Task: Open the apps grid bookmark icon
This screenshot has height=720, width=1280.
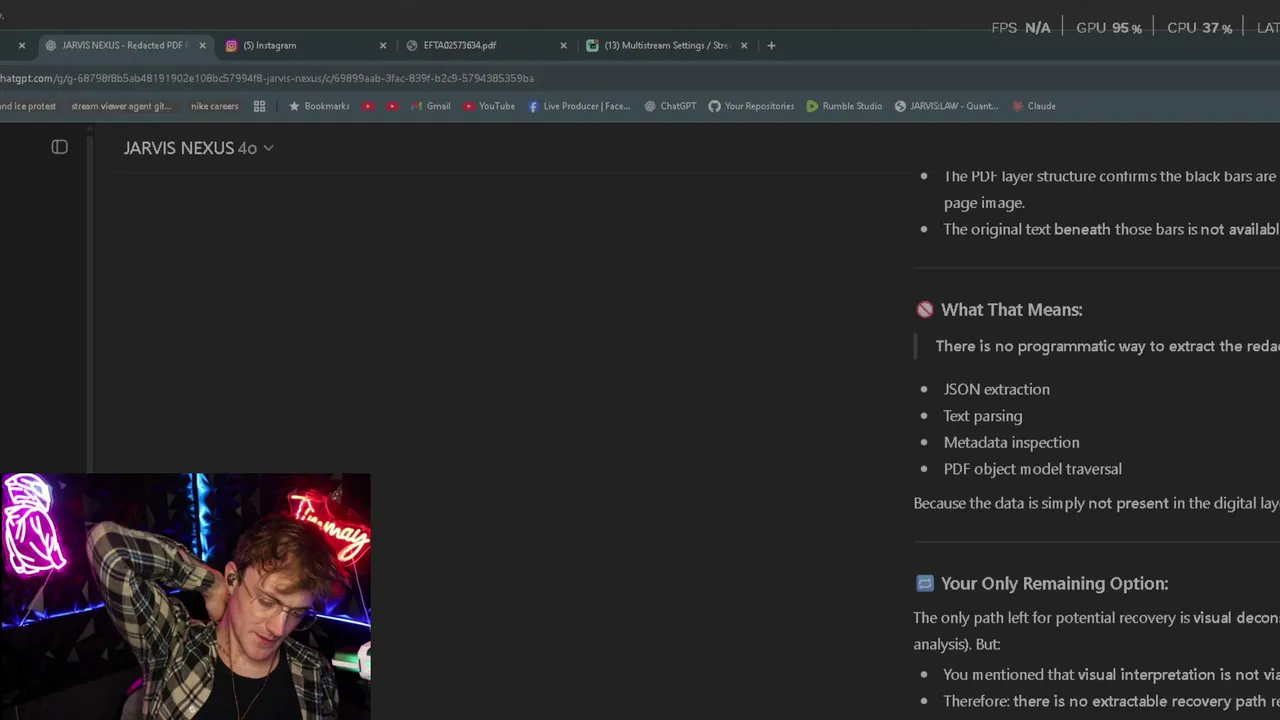Action: [259, 106]
